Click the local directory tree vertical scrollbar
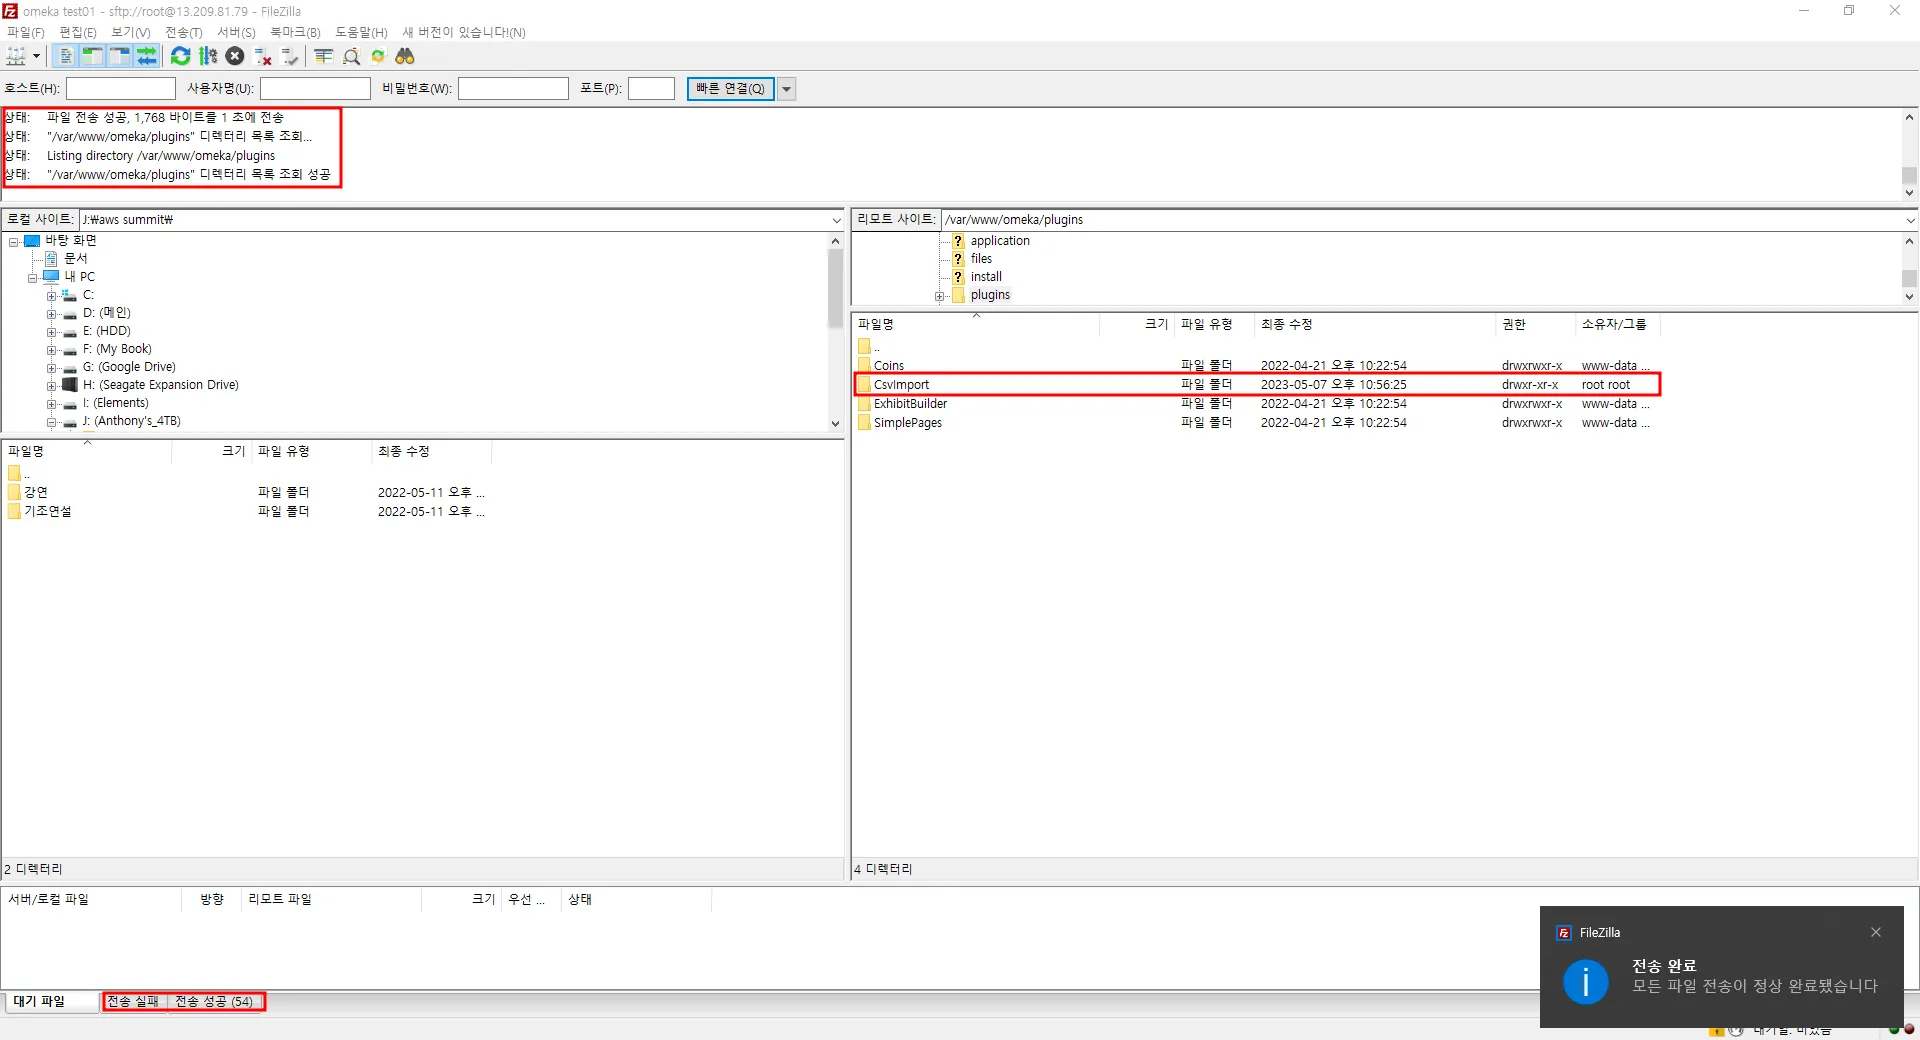The width and height of the screenshot is (1920, 1040). click(x=835, y=290)
